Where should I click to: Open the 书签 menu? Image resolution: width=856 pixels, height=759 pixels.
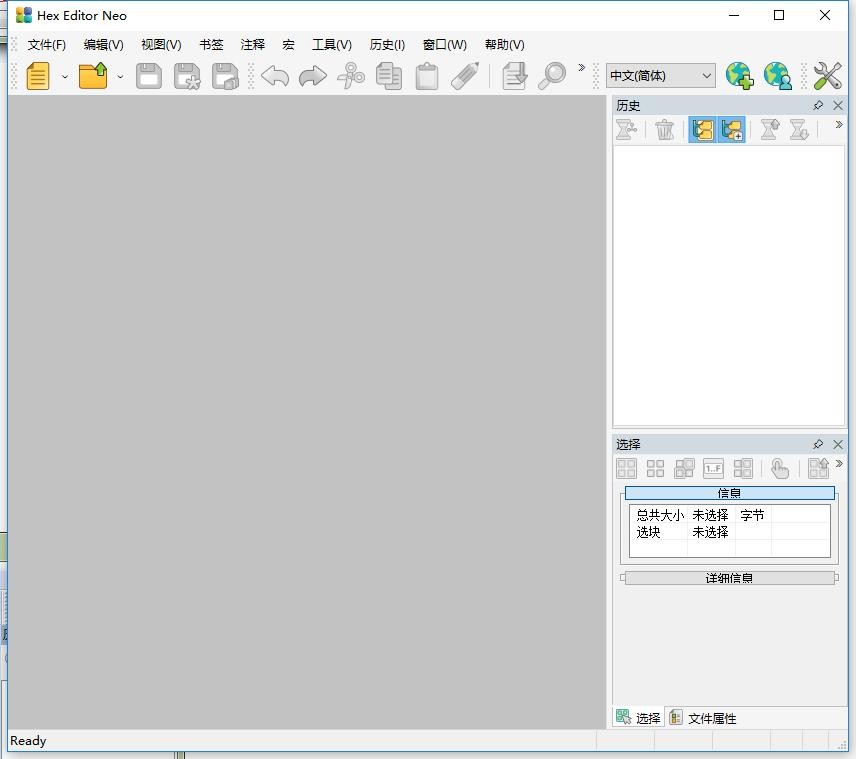pos(211,45)
